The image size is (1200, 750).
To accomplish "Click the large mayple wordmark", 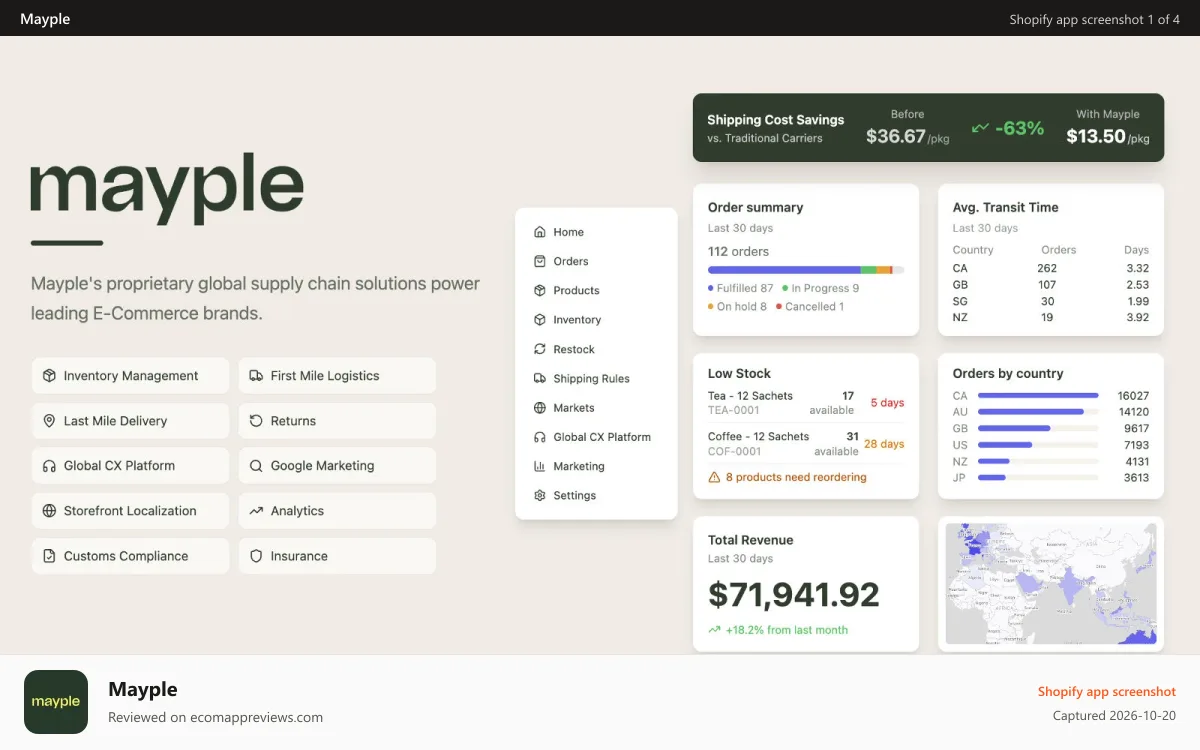I will click(167, 189).
